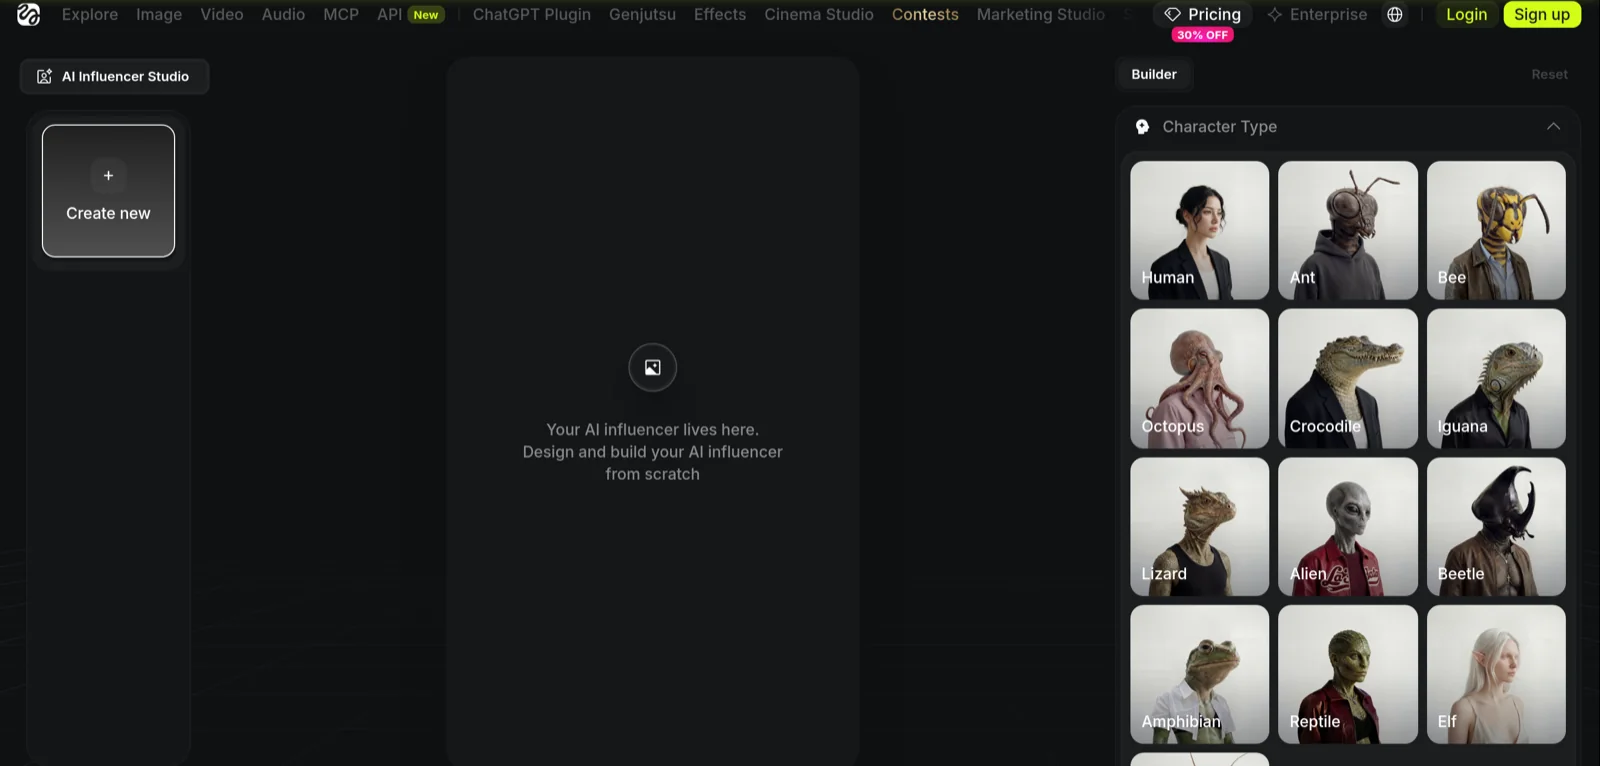Select the Ant character type
Image resolution: width=1600 pixels, height=766 pixels.
pos(1347,230)
